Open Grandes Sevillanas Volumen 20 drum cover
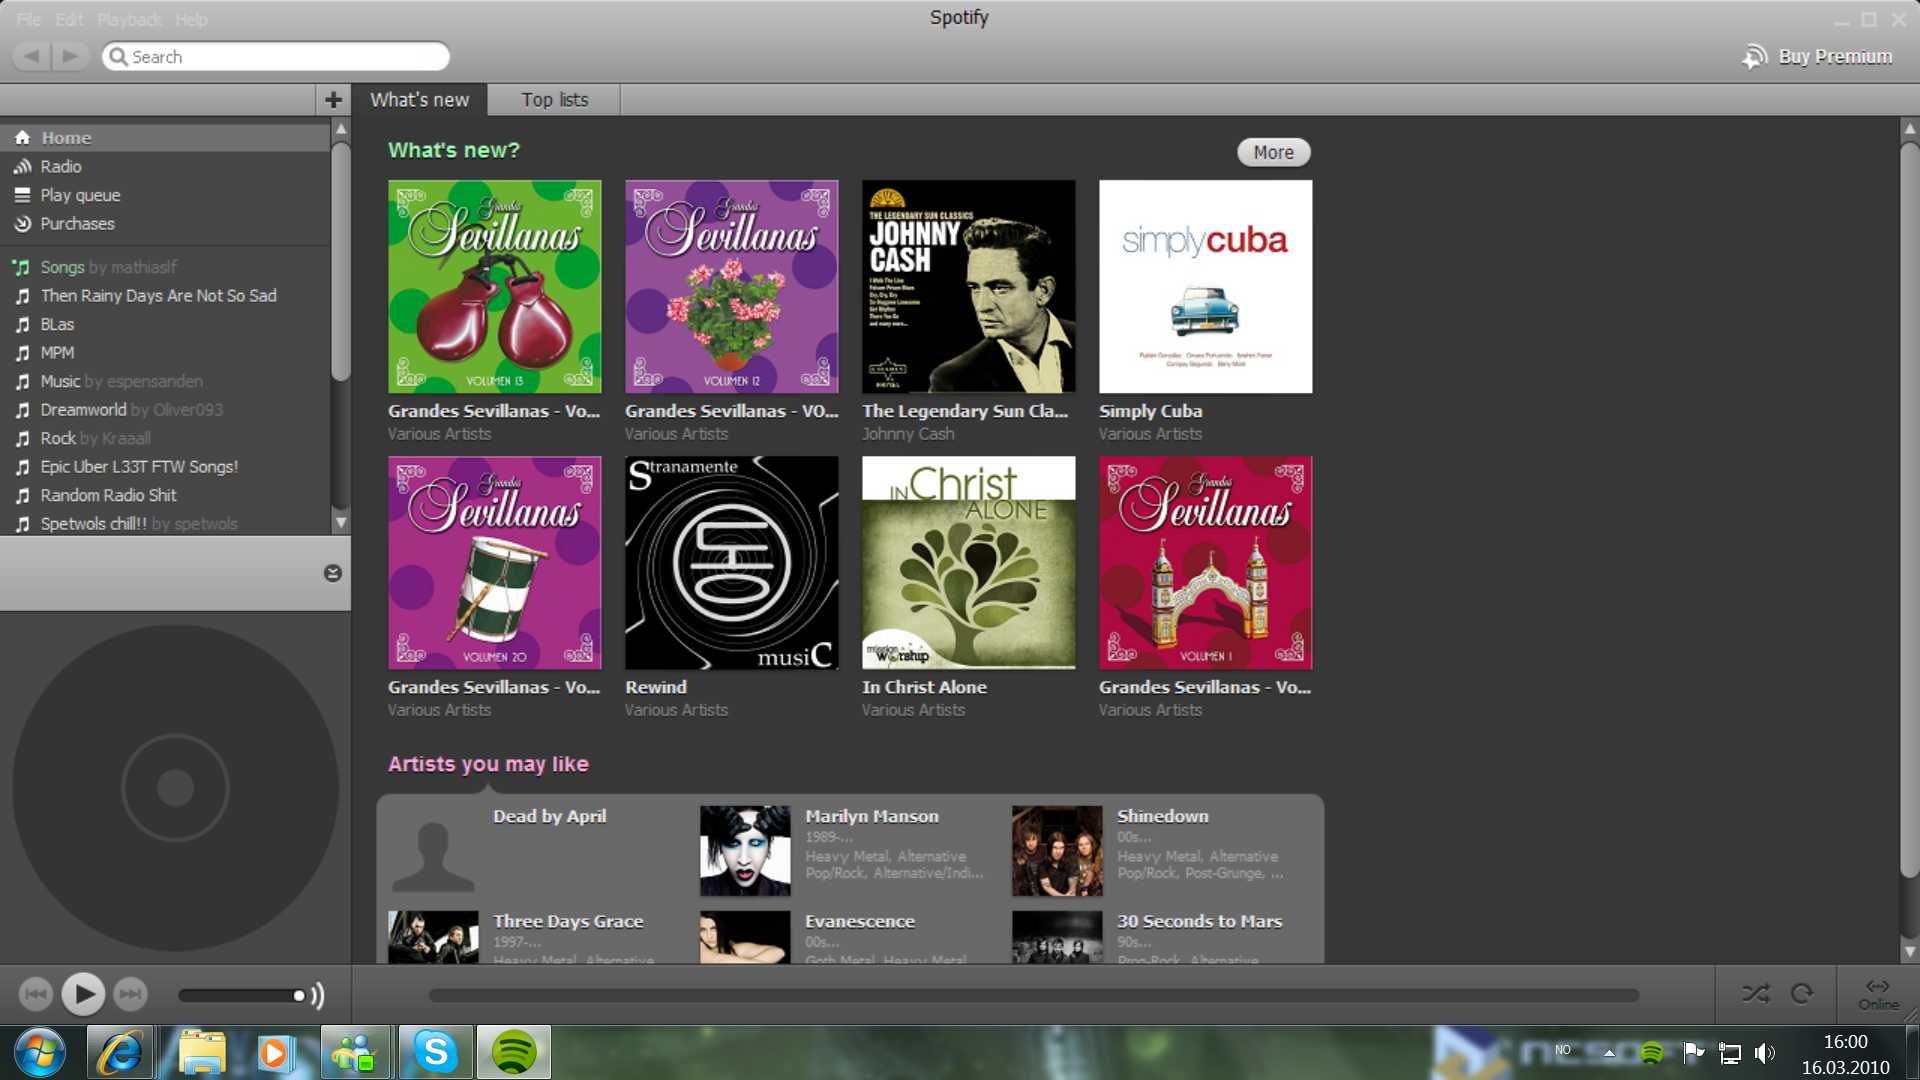 [495, 563]
